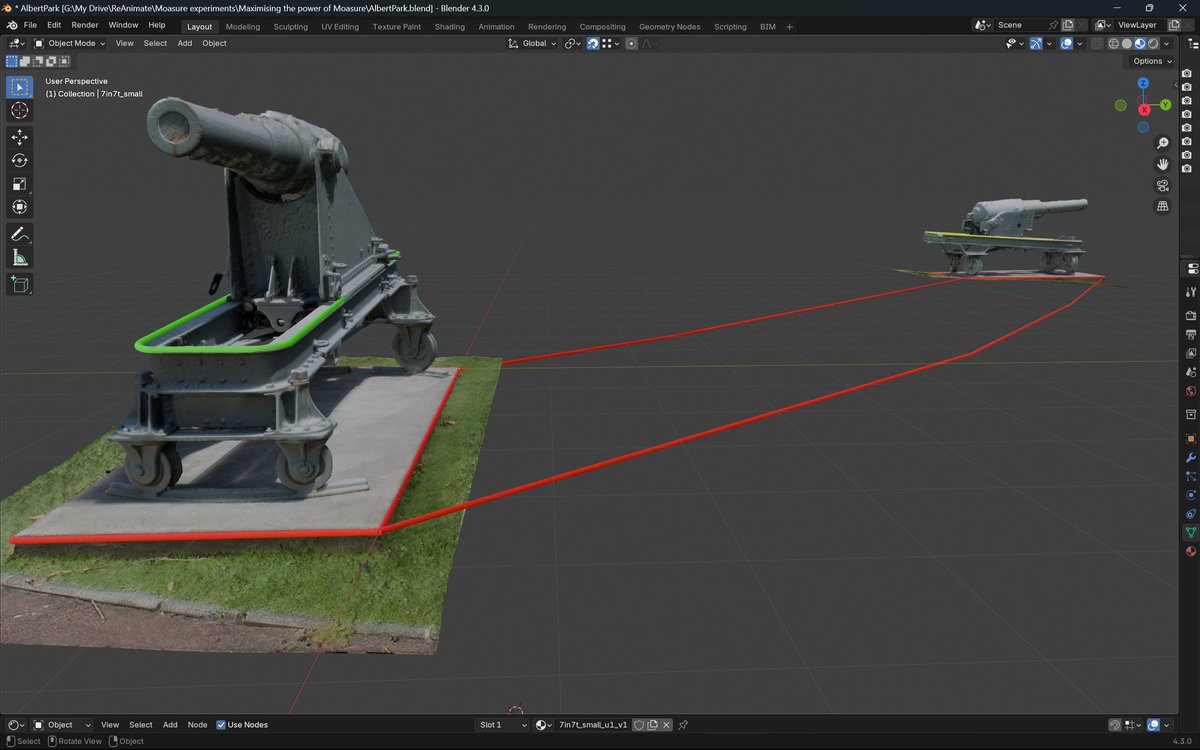The image size is (1200, 750).
Task: Toggle proportional editing
Action: tap(631, 43)
